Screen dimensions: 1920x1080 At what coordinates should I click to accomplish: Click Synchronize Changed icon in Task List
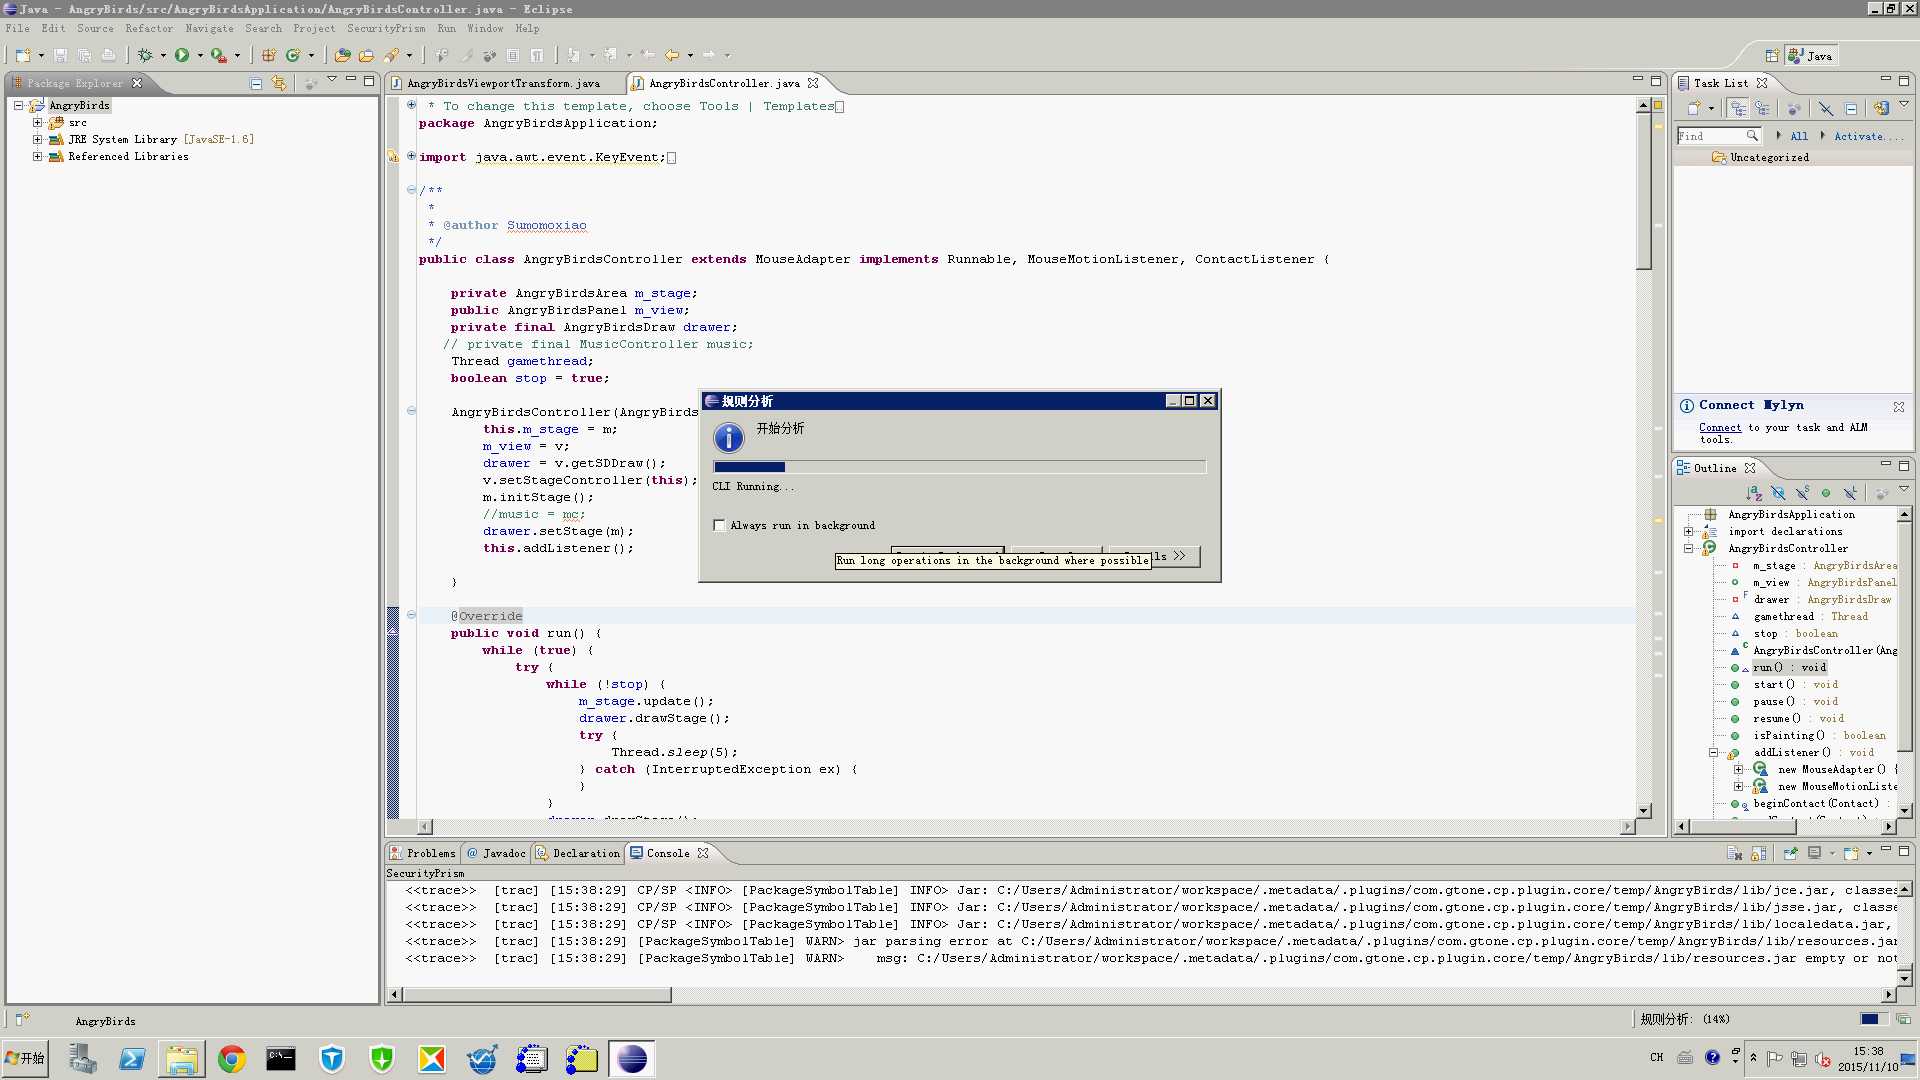point(1881,108)
